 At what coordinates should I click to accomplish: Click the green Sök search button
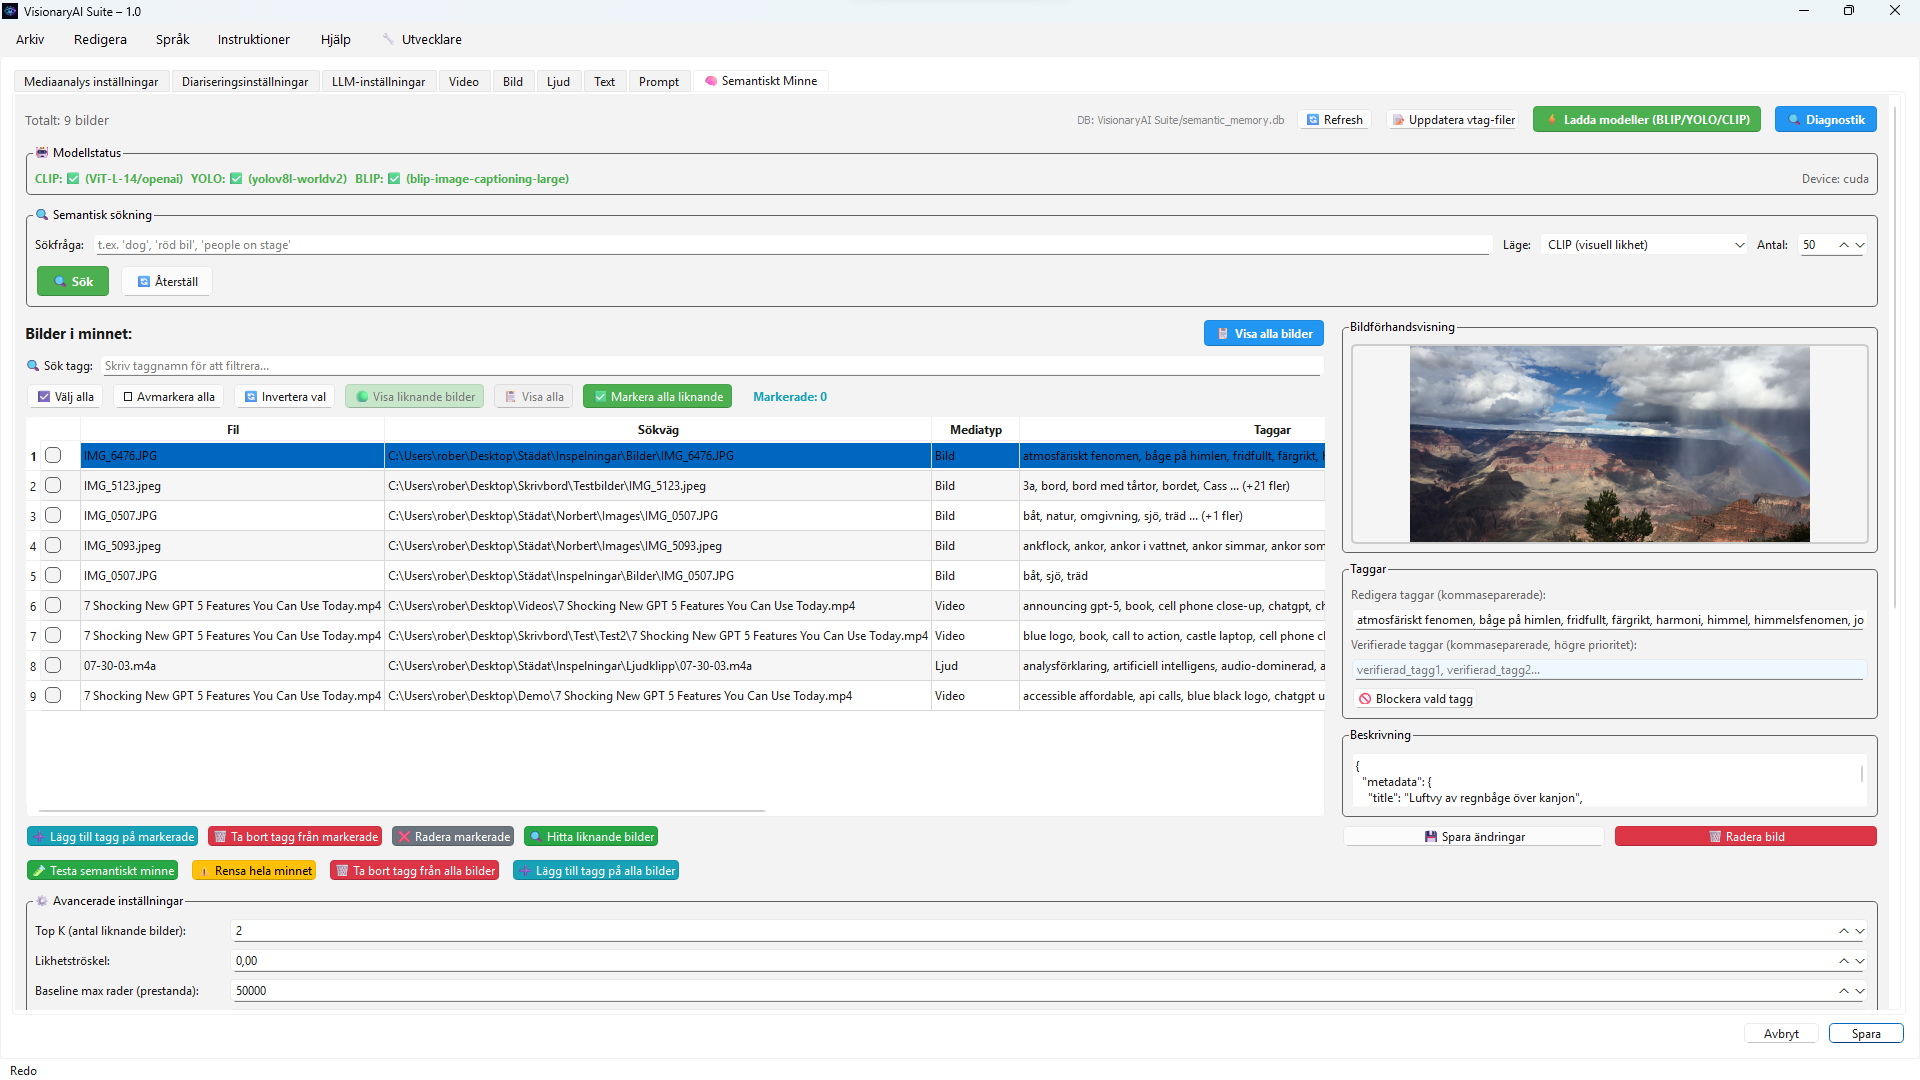tap(73, 282)
